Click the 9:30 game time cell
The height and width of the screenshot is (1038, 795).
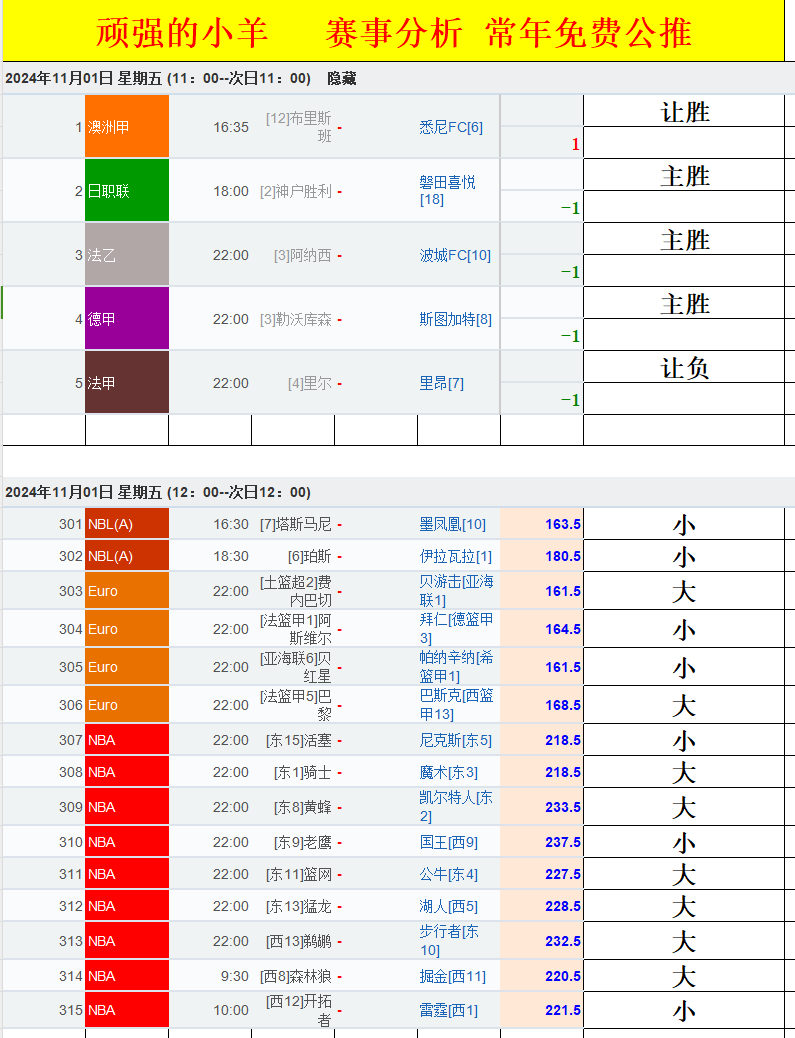pyautogui.click(x=235, y=976)
